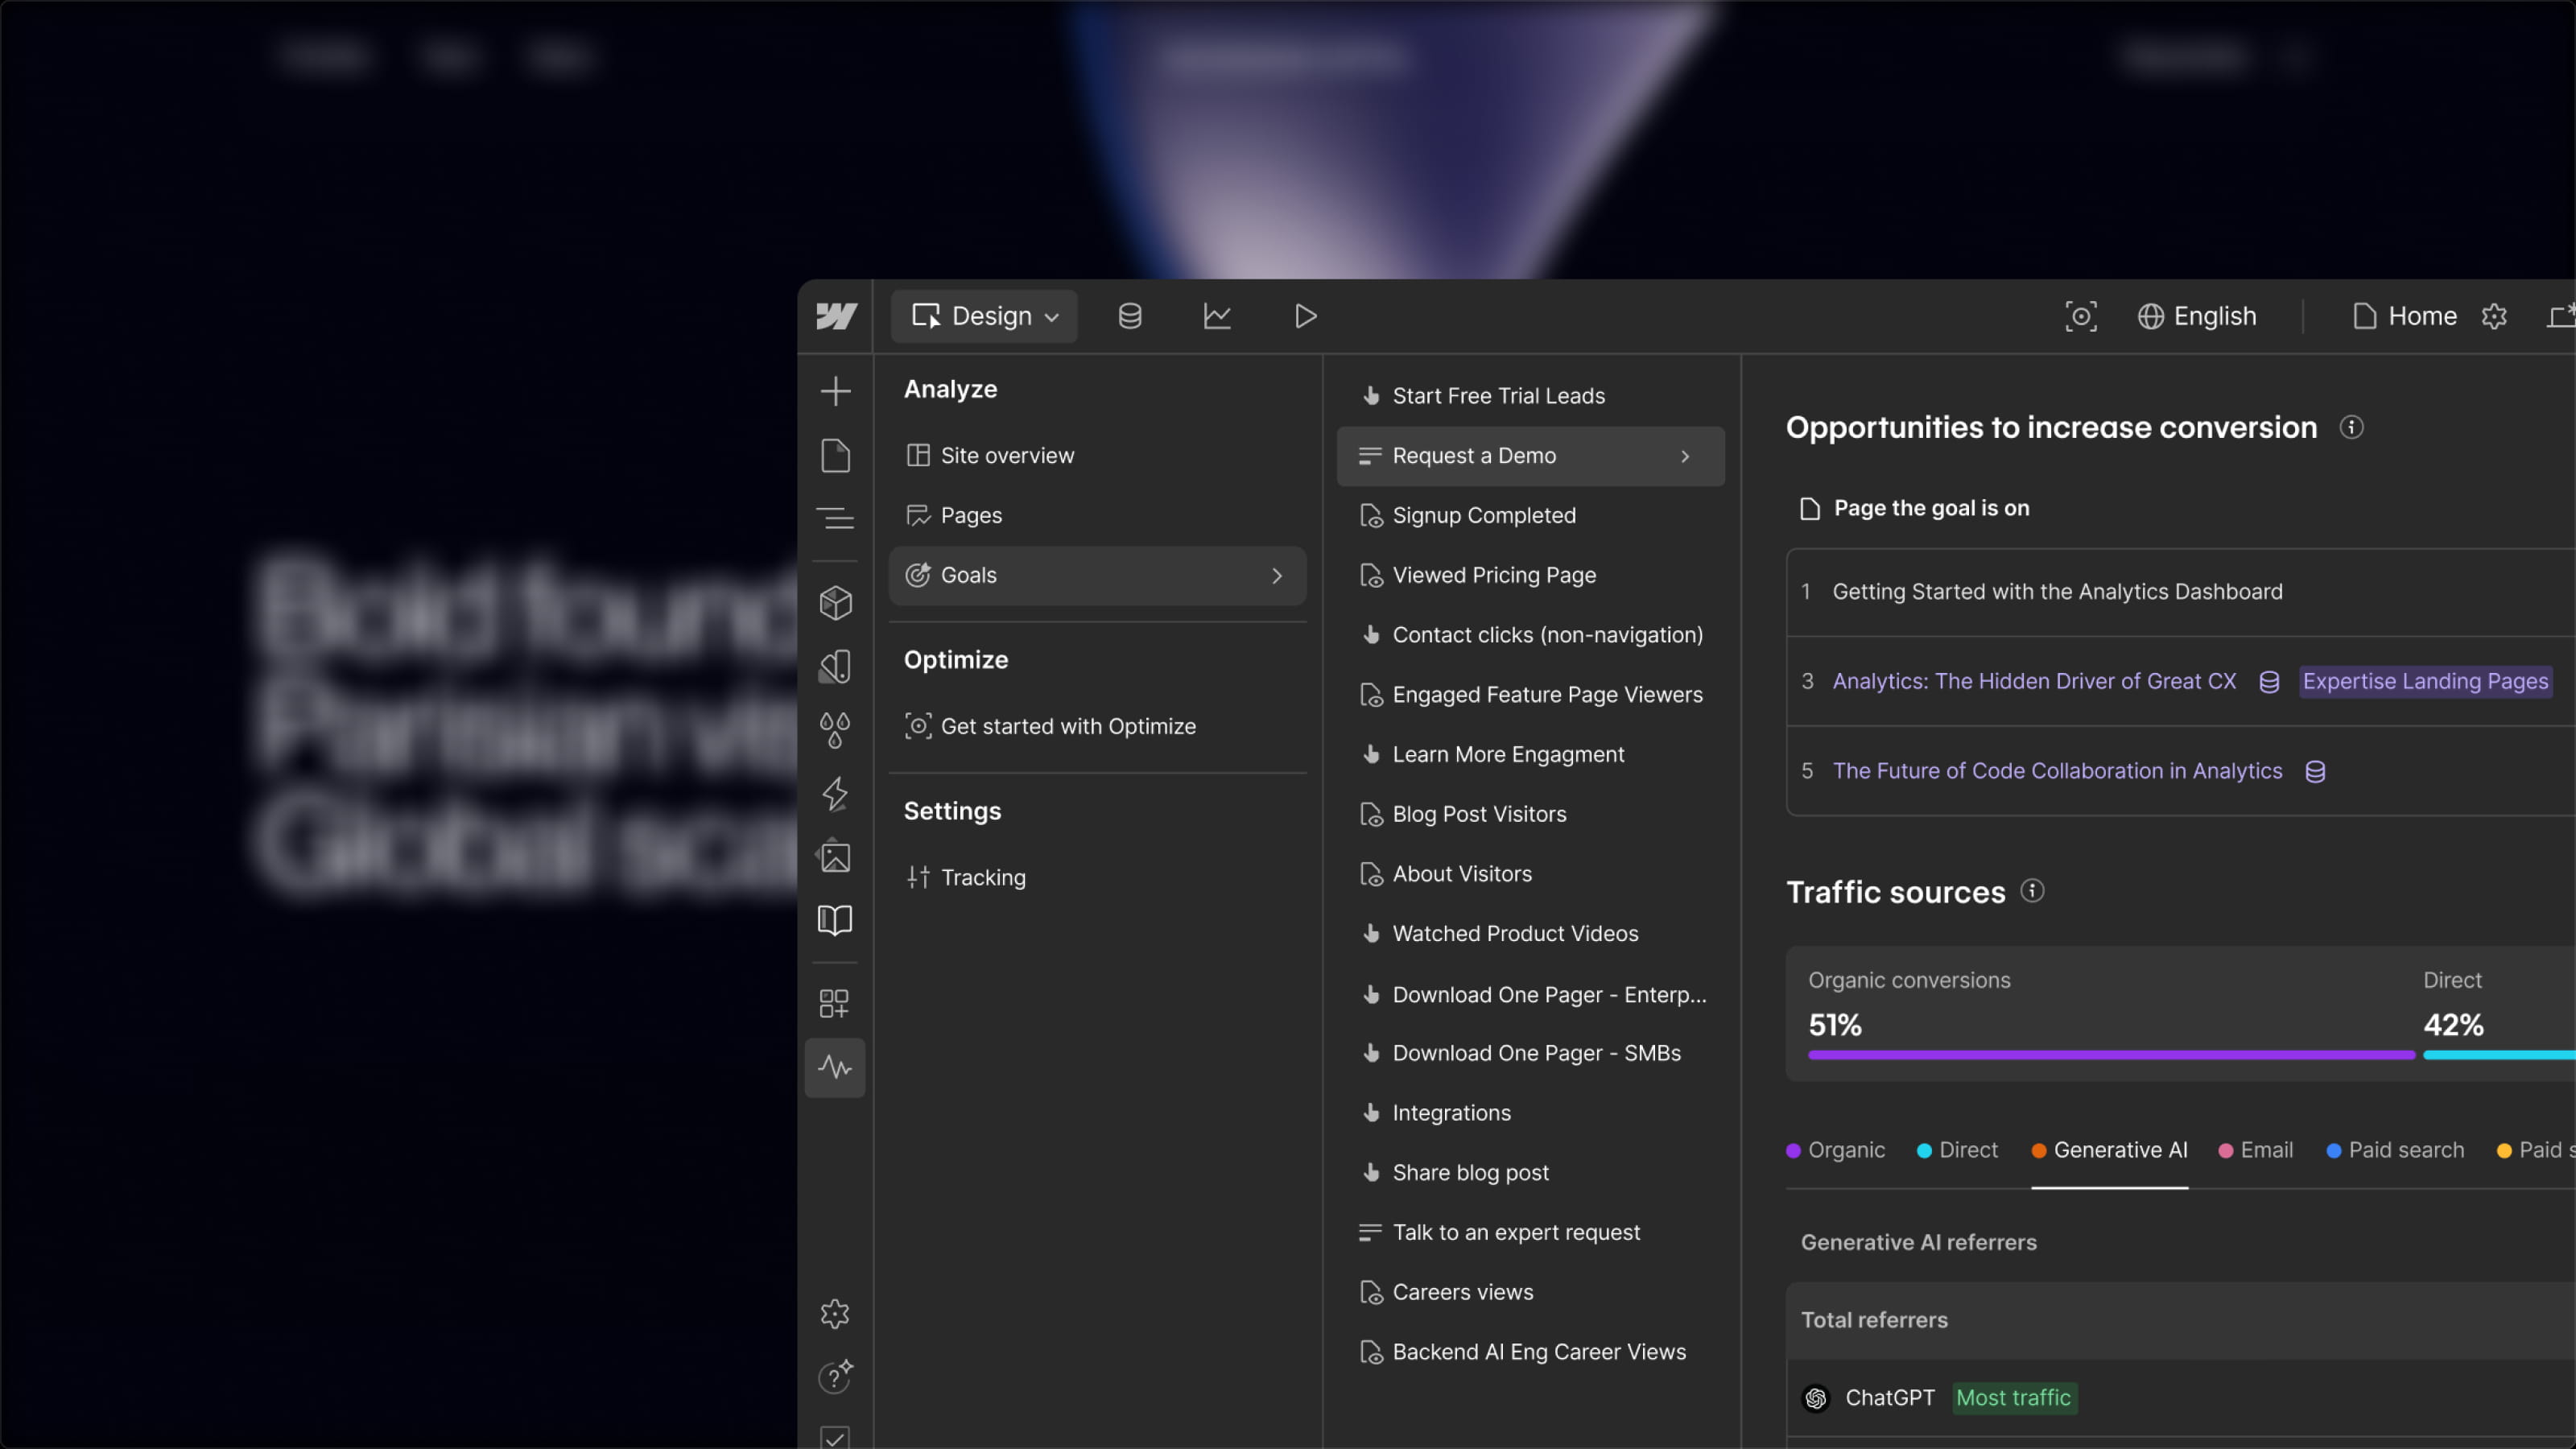Open the Apps grid icon in sidebar
Image resolution: width=2576 pixels, height=1449 pixels.
click(835, 1002)
